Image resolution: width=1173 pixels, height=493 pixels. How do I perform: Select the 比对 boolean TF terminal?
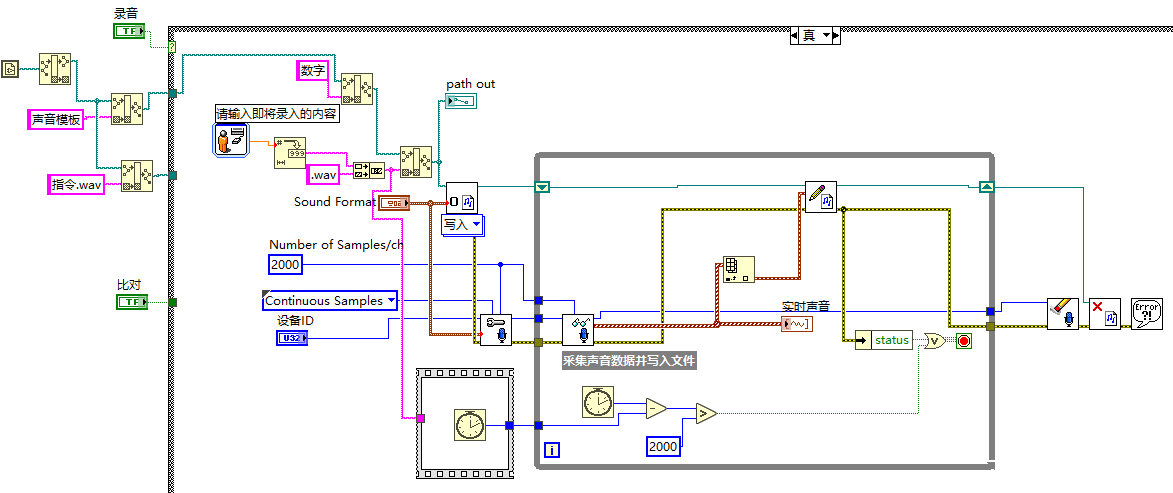tap(132, 302)
